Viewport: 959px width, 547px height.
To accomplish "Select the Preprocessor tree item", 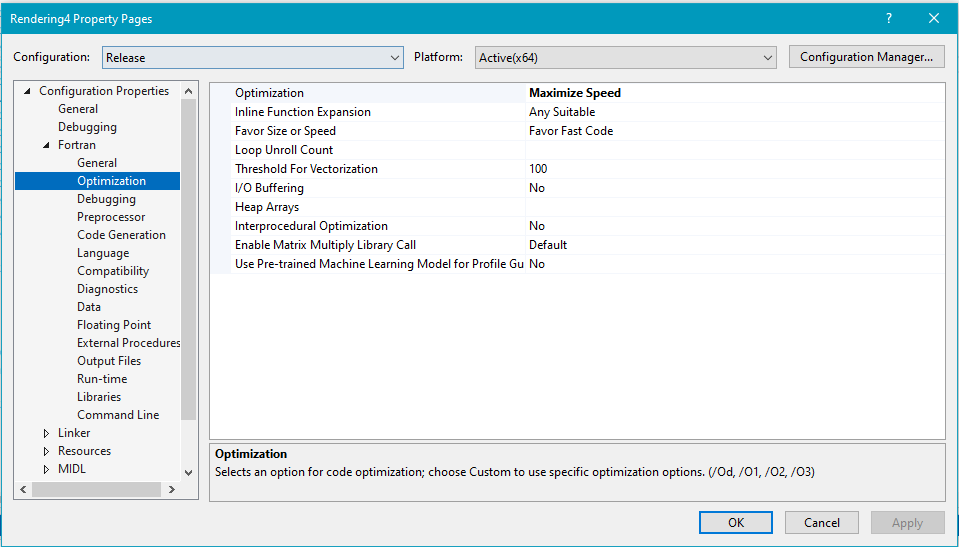I will pos(111,217).
